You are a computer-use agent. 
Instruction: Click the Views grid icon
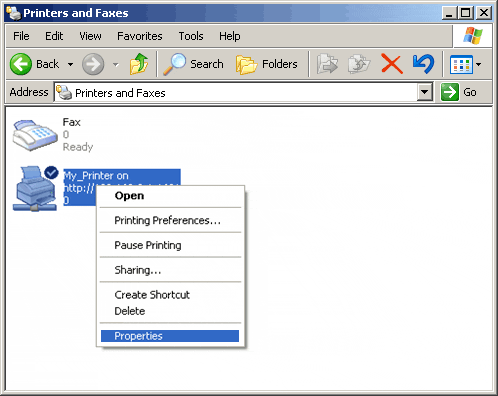461,64
